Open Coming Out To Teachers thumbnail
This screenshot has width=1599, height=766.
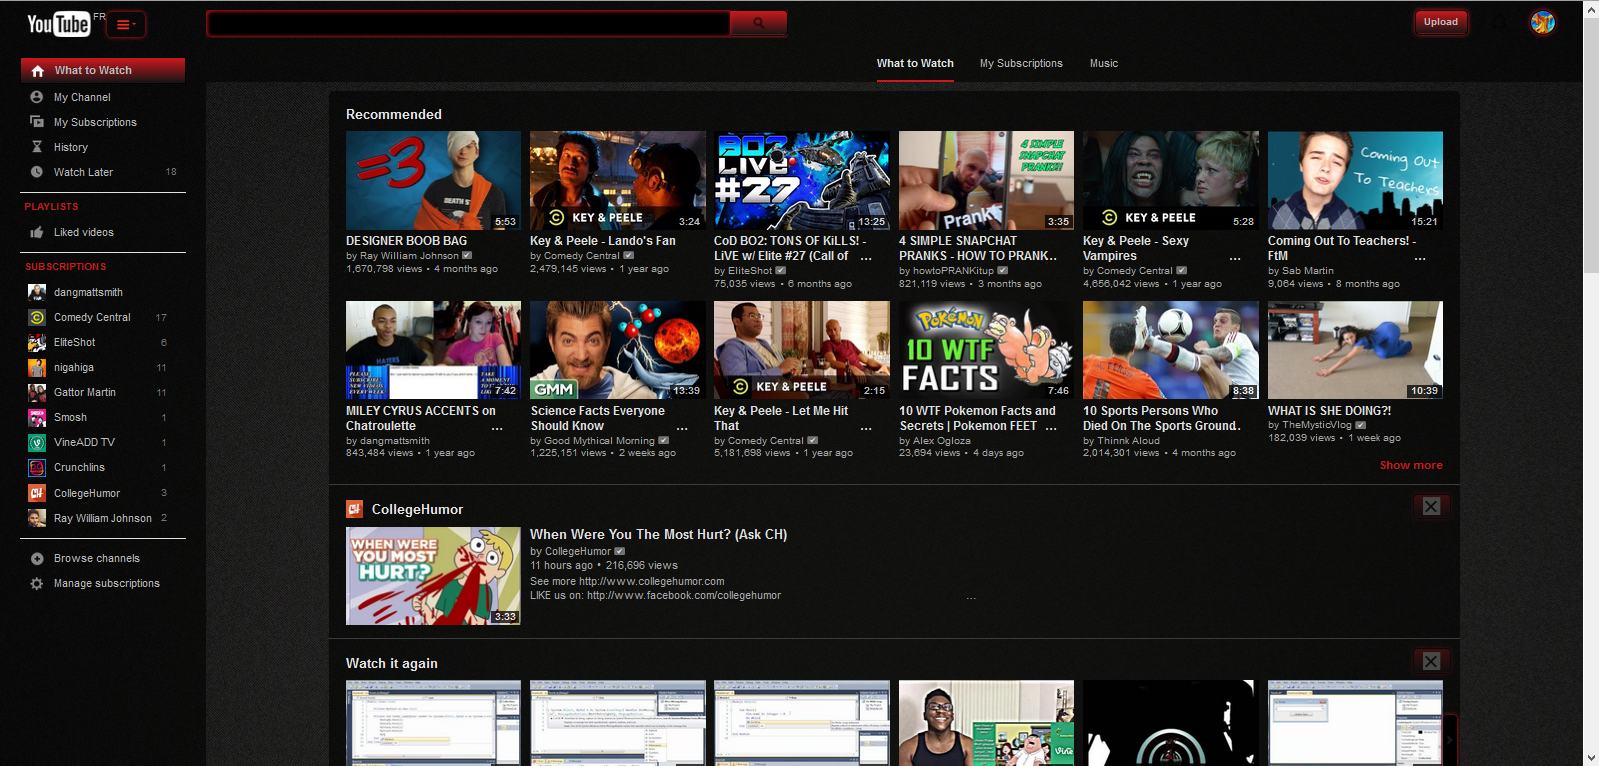[x=1355, y=180]
